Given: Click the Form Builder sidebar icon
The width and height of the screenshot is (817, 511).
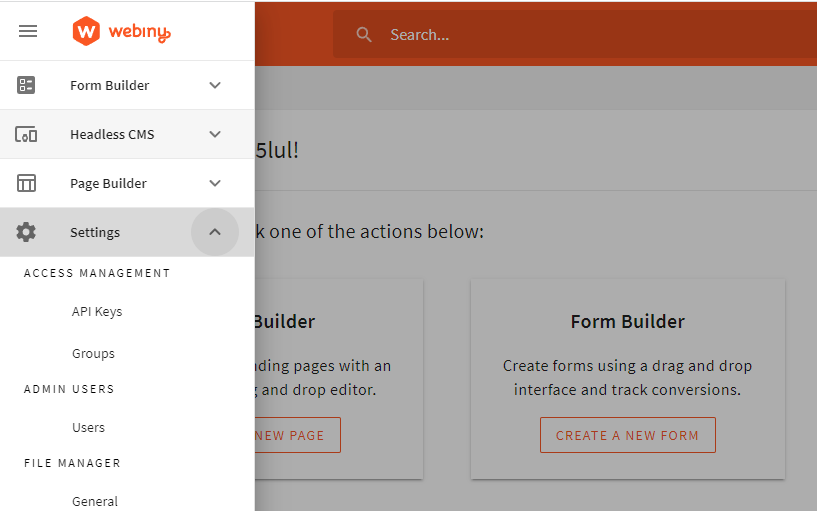Looking at the screenshot, I should [27, 85].
